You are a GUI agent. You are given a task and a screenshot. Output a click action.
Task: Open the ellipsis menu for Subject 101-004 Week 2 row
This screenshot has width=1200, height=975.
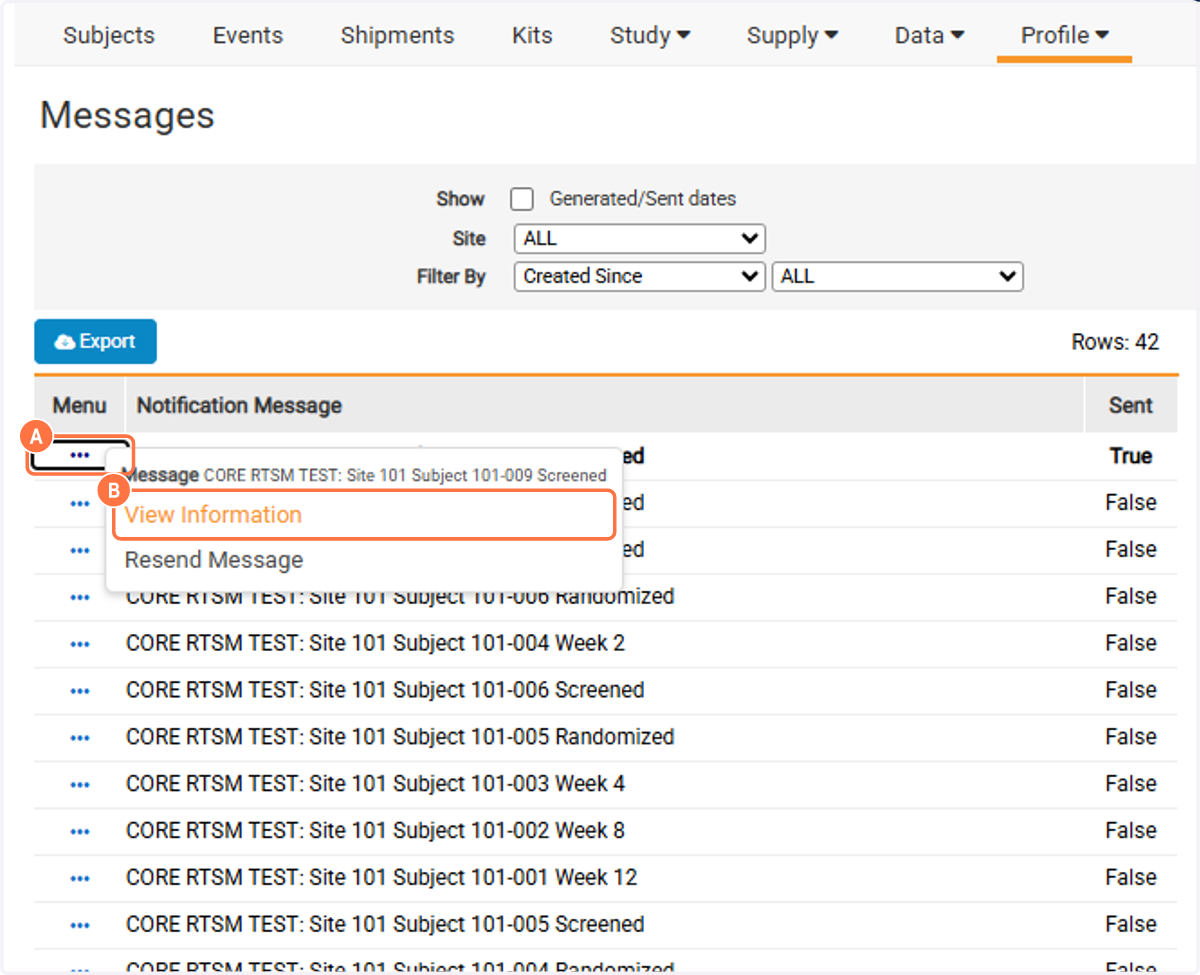coord(80,644)
